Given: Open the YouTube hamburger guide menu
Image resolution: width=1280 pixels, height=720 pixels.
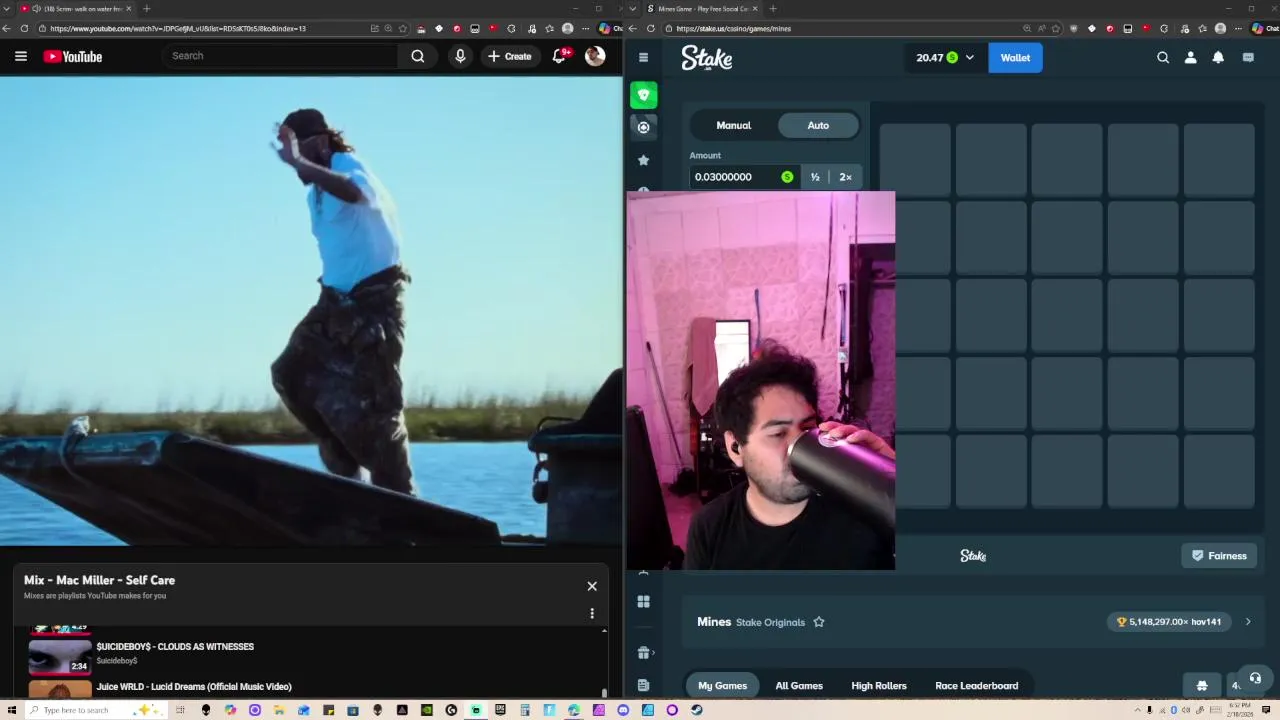Looking at the screenshot, I should 20,56.
